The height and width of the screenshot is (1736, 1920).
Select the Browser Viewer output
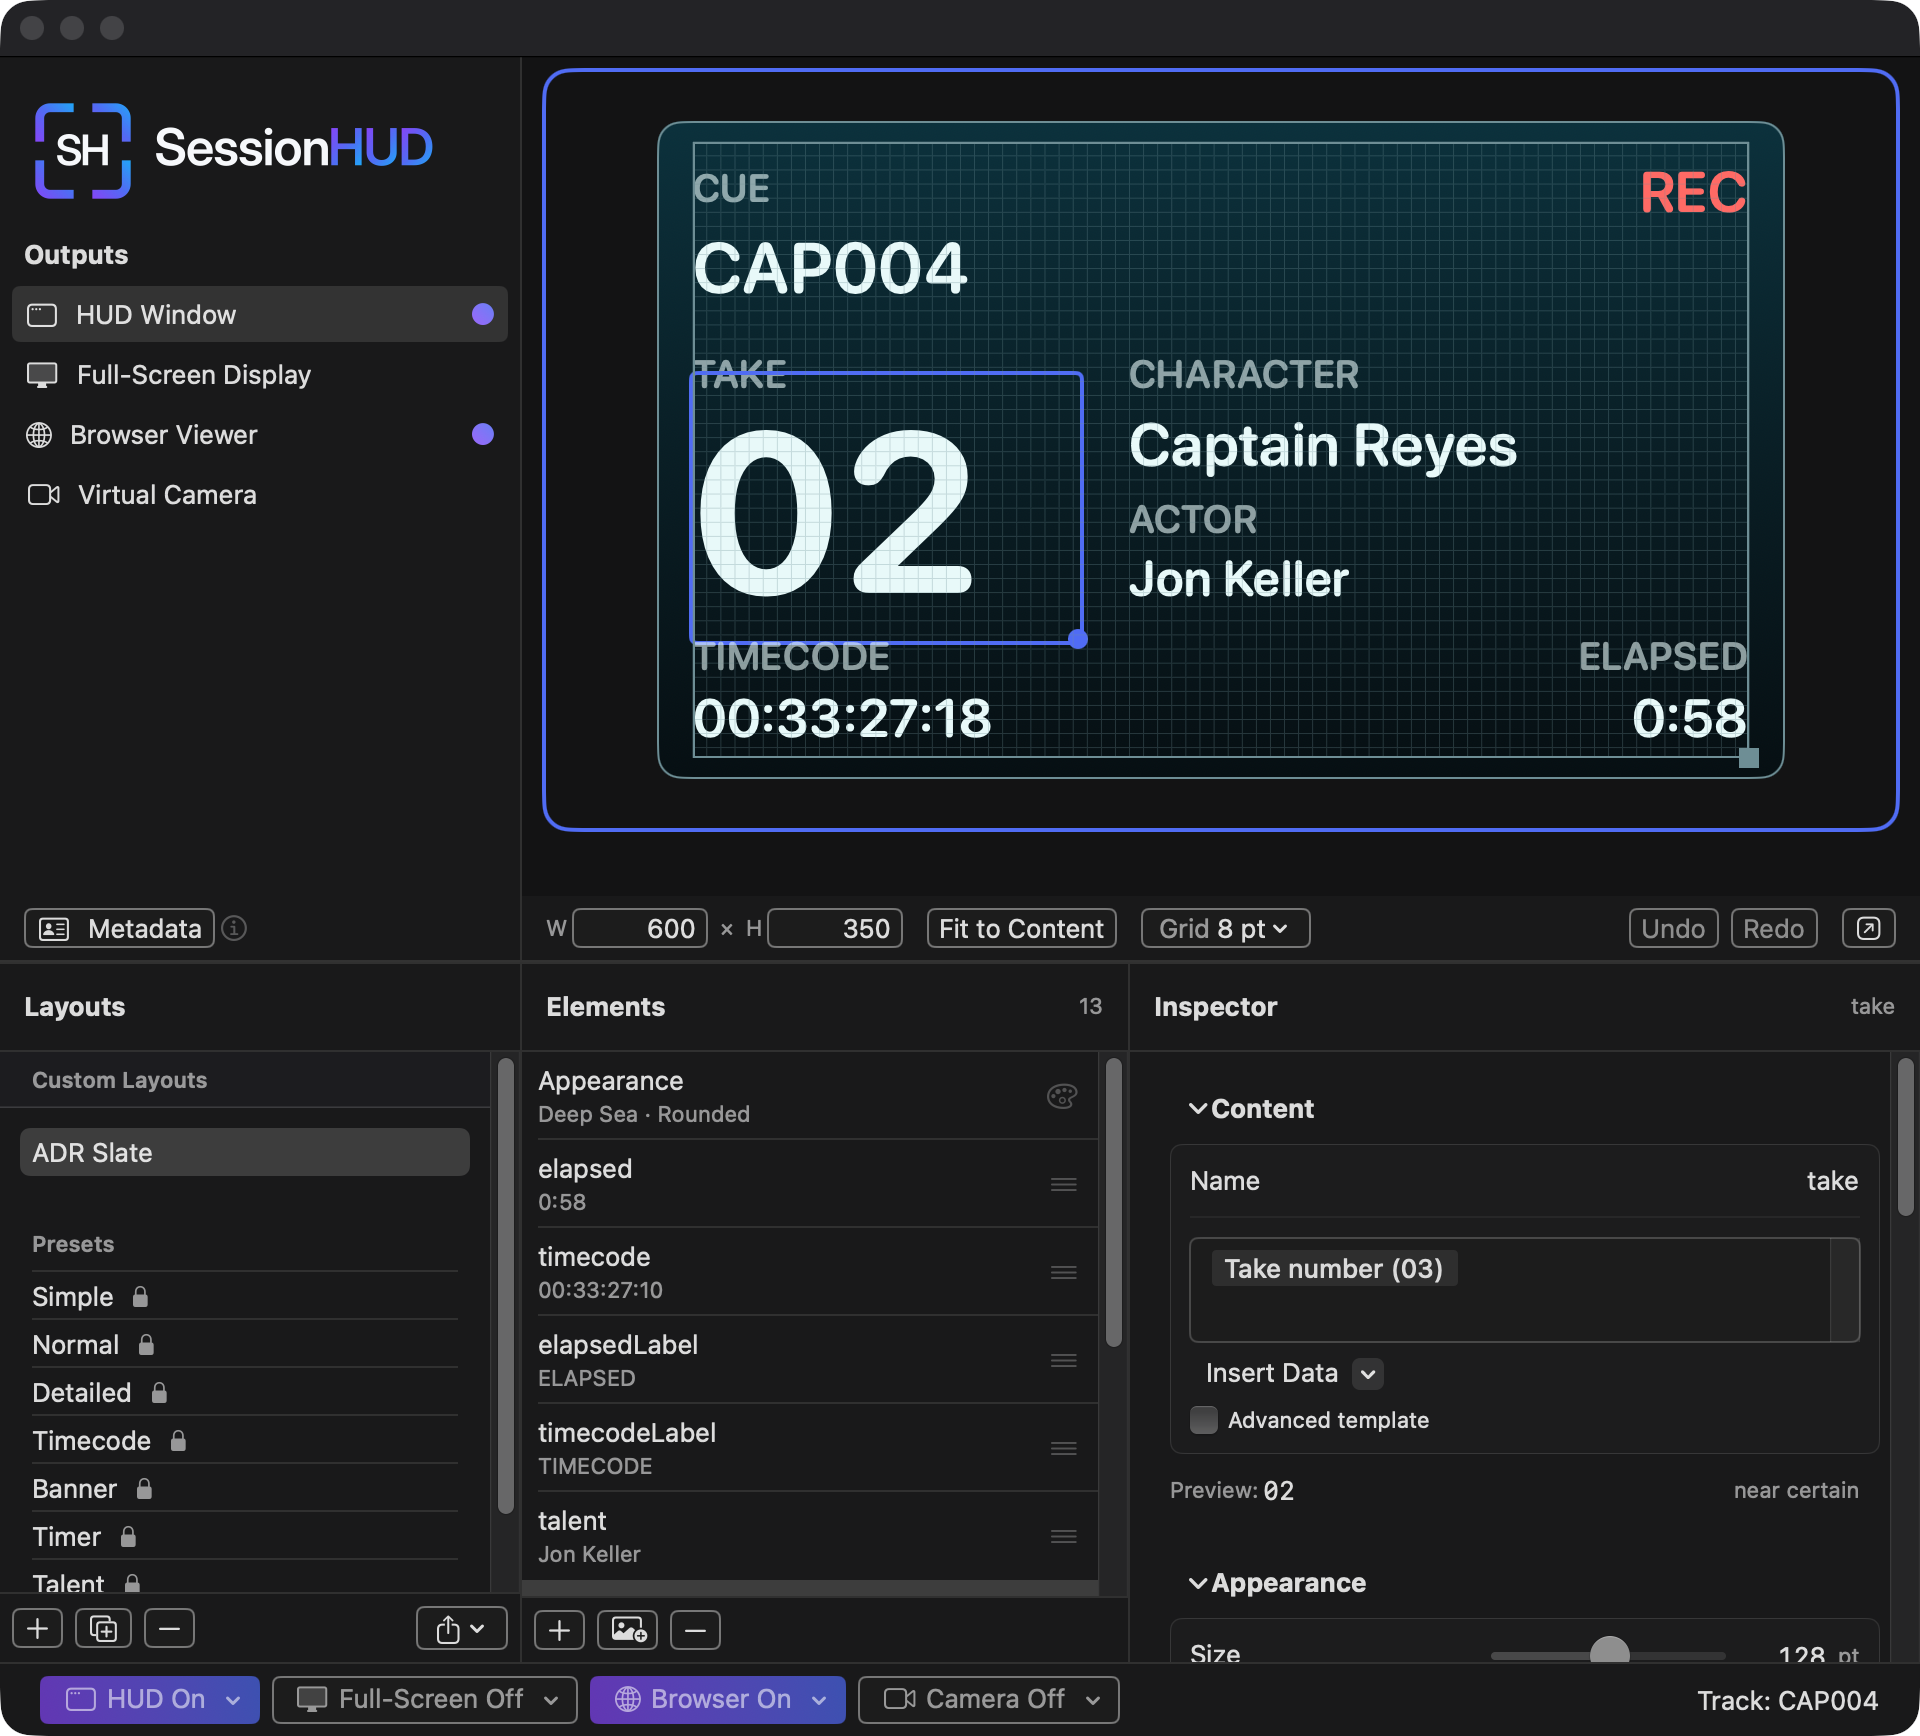pos(260,434)
